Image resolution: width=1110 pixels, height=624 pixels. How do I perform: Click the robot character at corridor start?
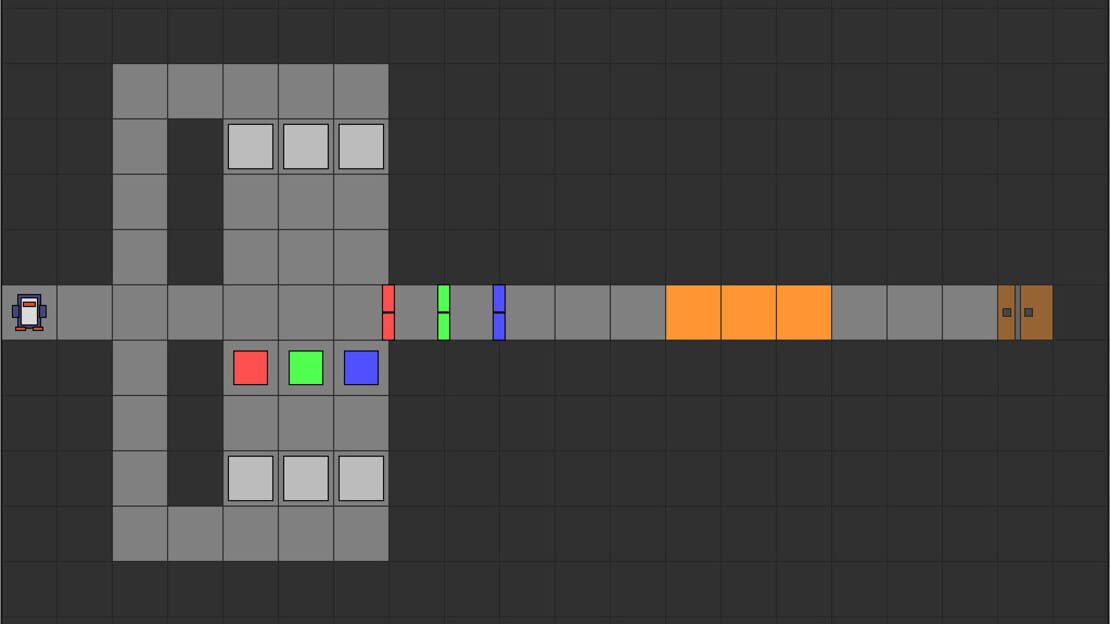point(29,312)
